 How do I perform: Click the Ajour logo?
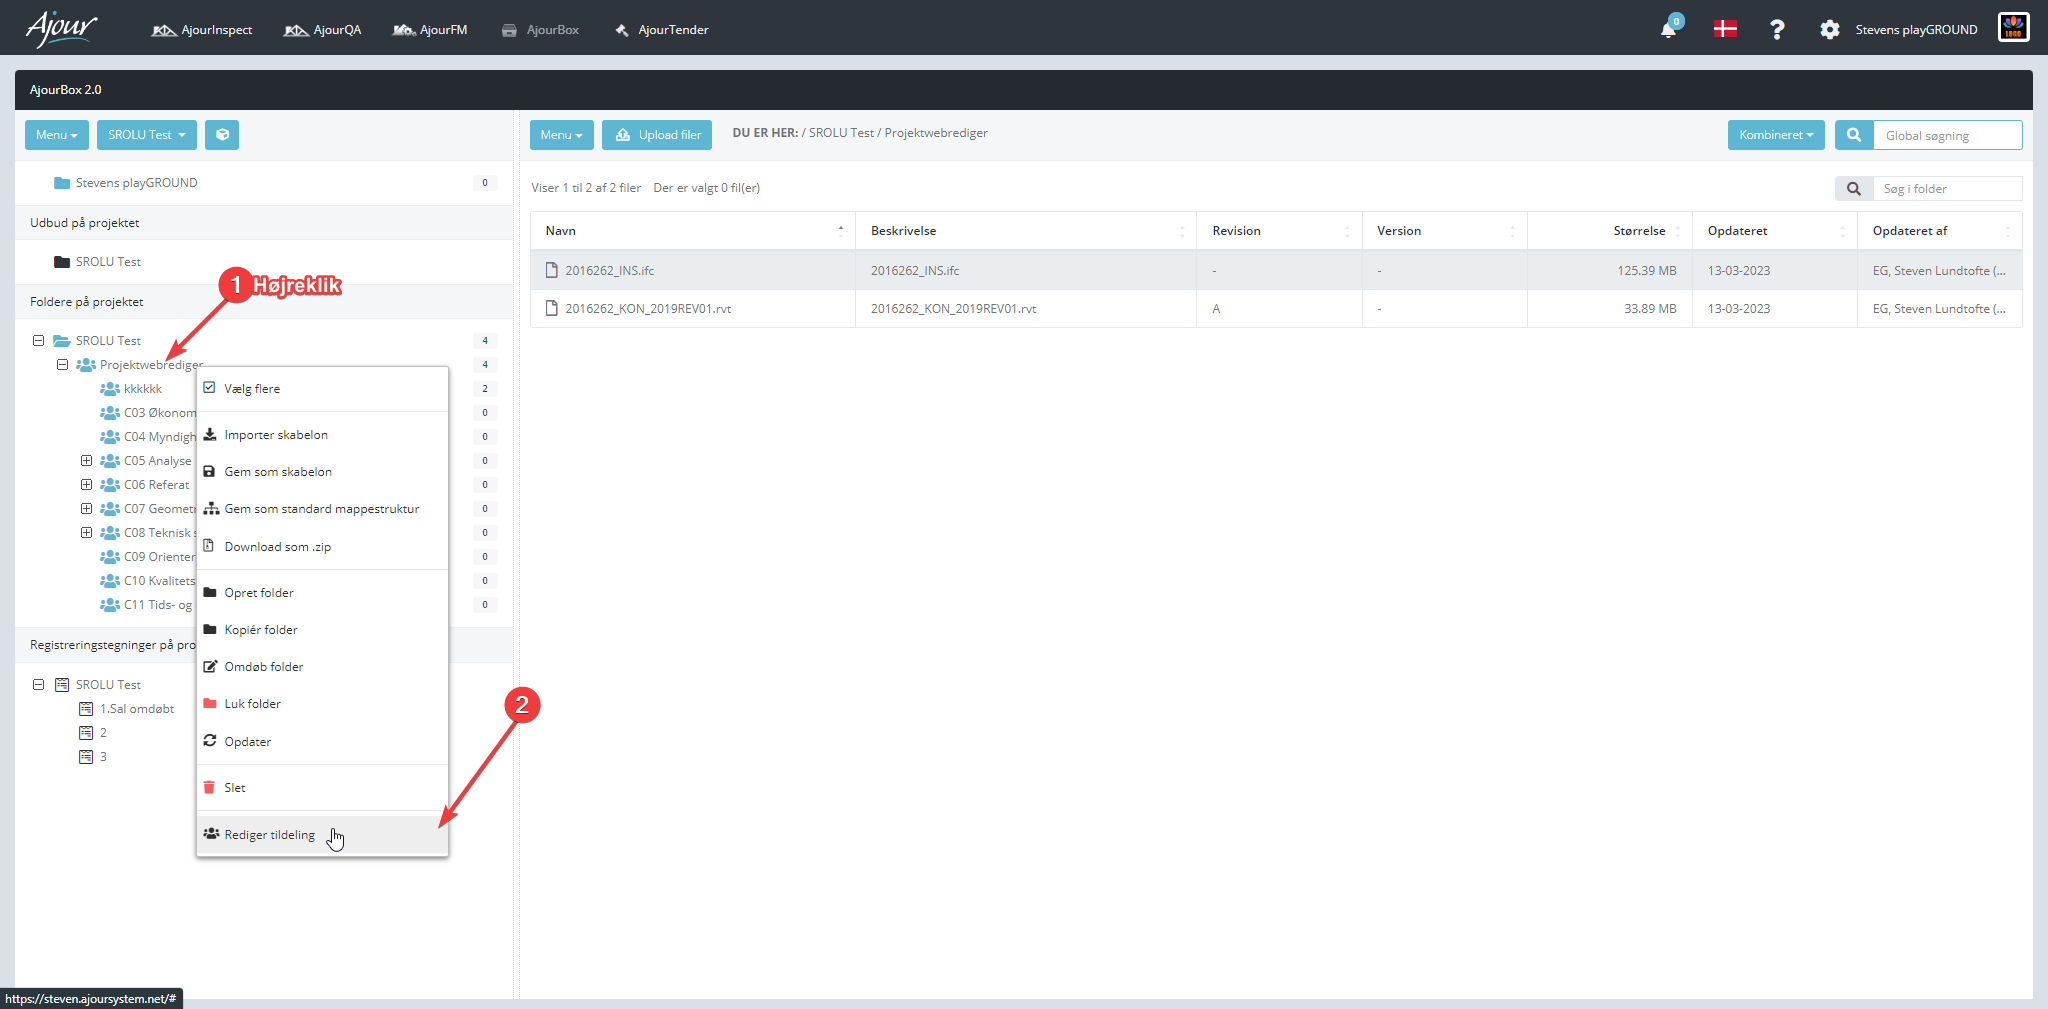coord(62,28)
